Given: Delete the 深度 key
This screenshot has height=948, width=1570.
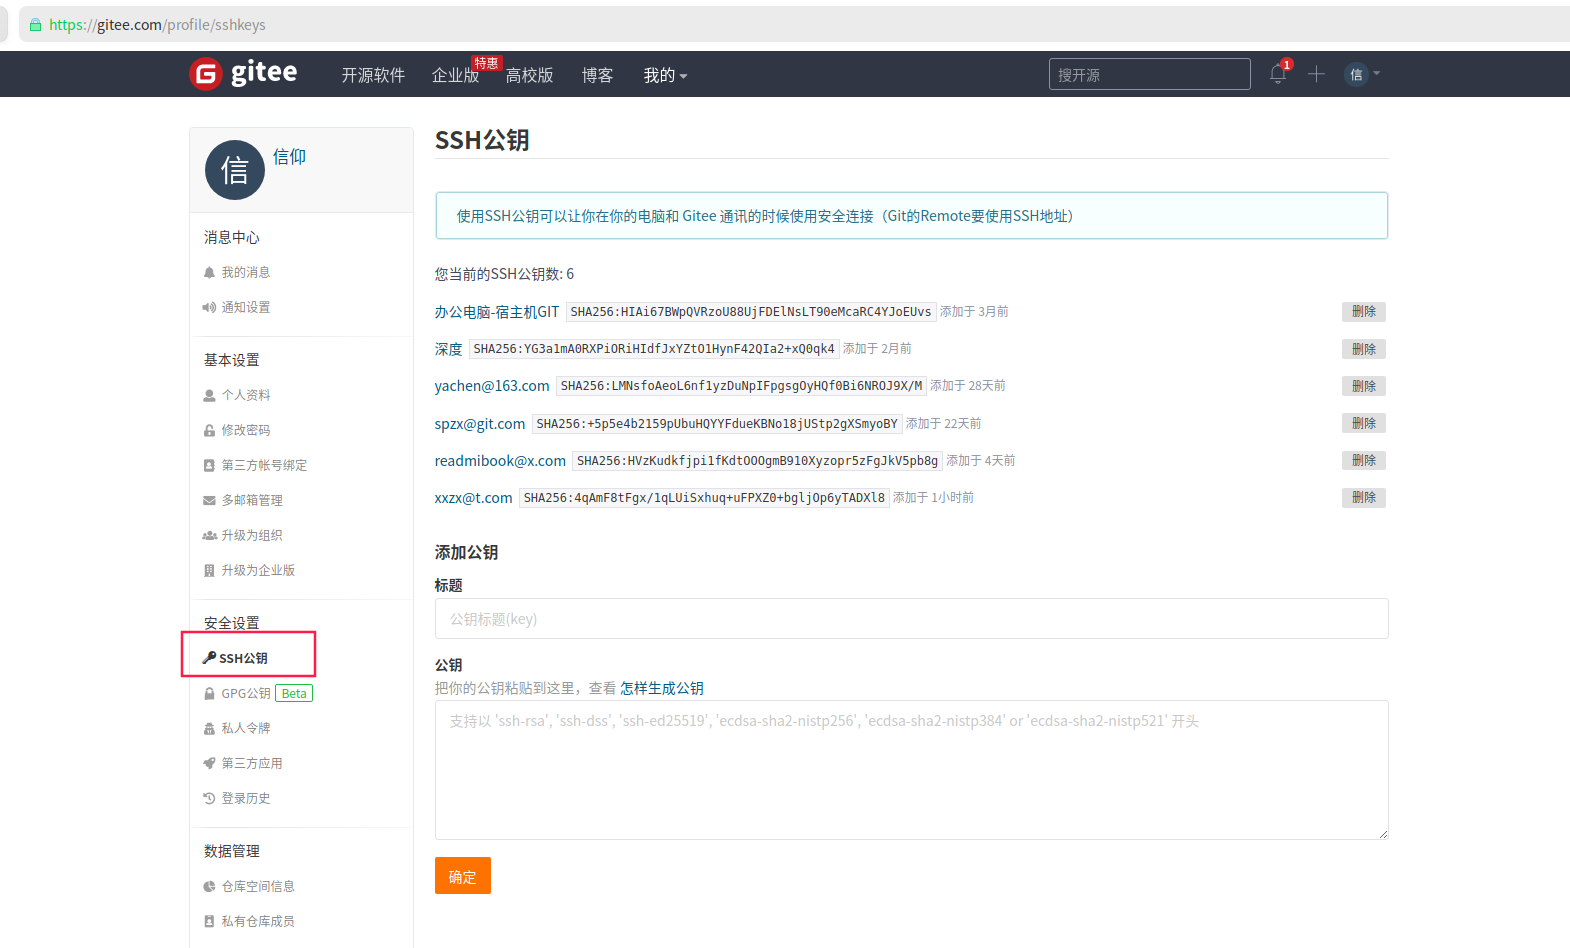Looking at the screenshot, I should click(x=1364, y=349).
